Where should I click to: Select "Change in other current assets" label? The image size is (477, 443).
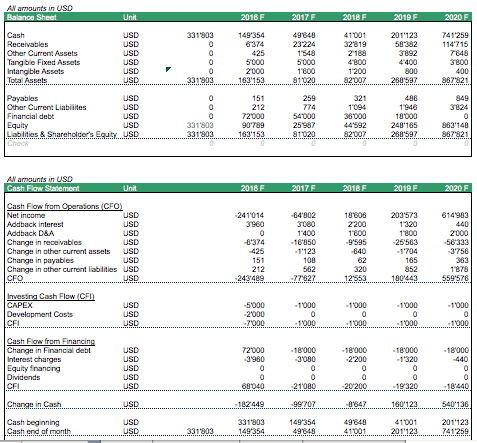[x=59, y=251]
